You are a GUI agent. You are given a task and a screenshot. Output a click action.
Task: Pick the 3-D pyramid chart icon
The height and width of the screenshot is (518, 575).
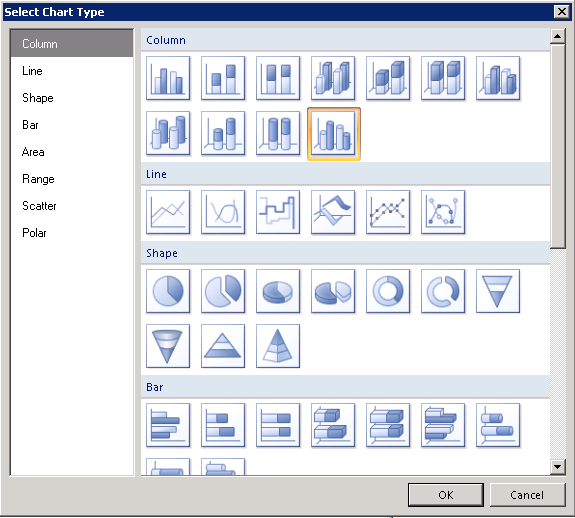click(278, 346)
